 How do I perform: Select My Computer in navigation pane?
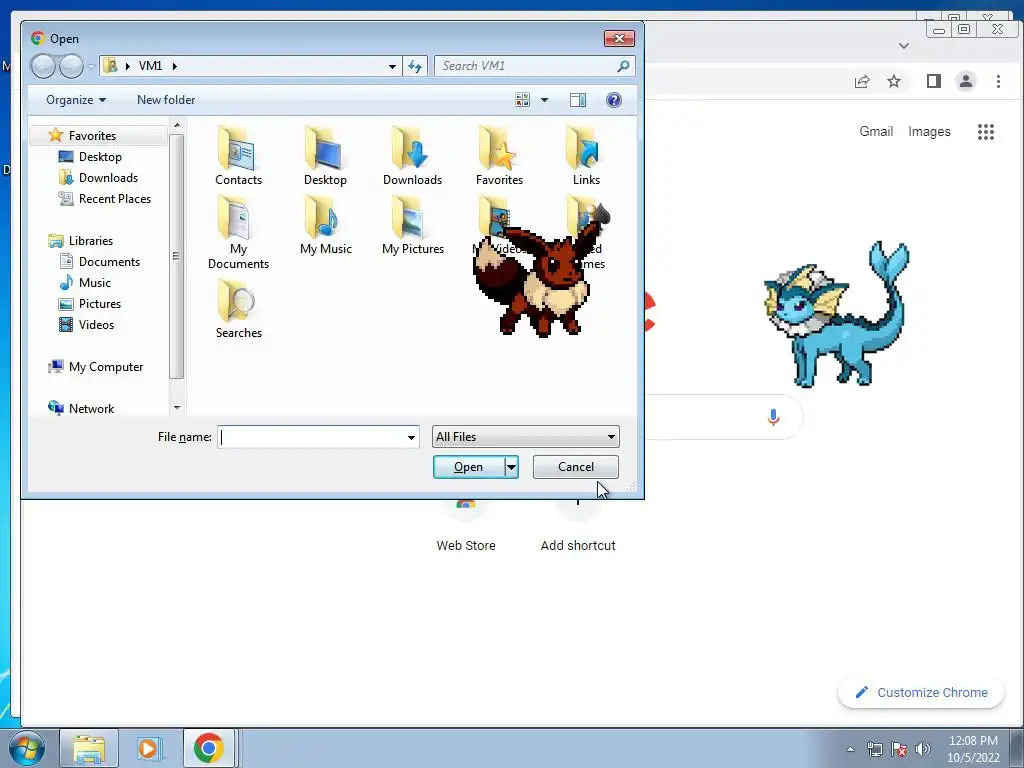pos(96,366)
